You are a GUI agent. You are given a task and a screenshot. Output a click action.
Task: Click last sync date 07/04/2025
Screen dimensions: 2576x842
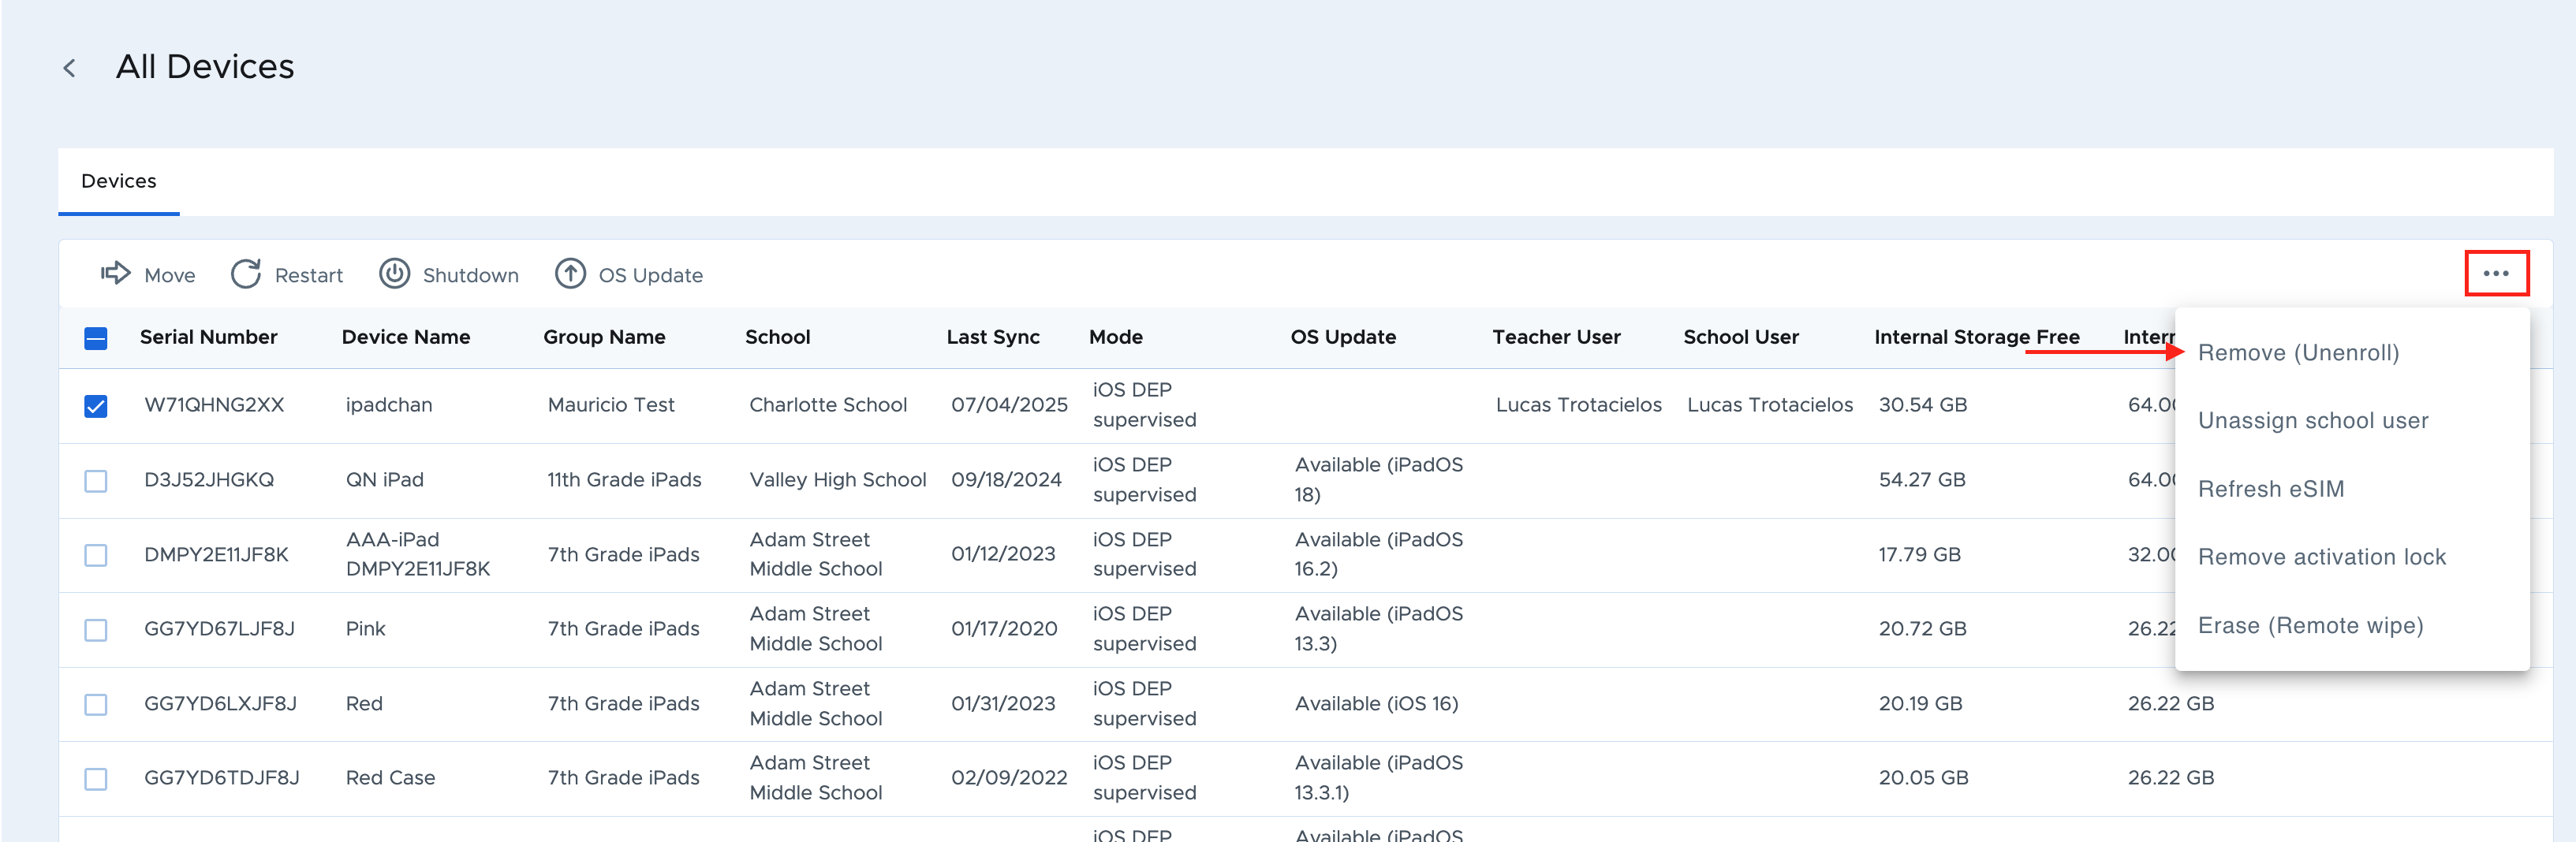[1009, 405]
